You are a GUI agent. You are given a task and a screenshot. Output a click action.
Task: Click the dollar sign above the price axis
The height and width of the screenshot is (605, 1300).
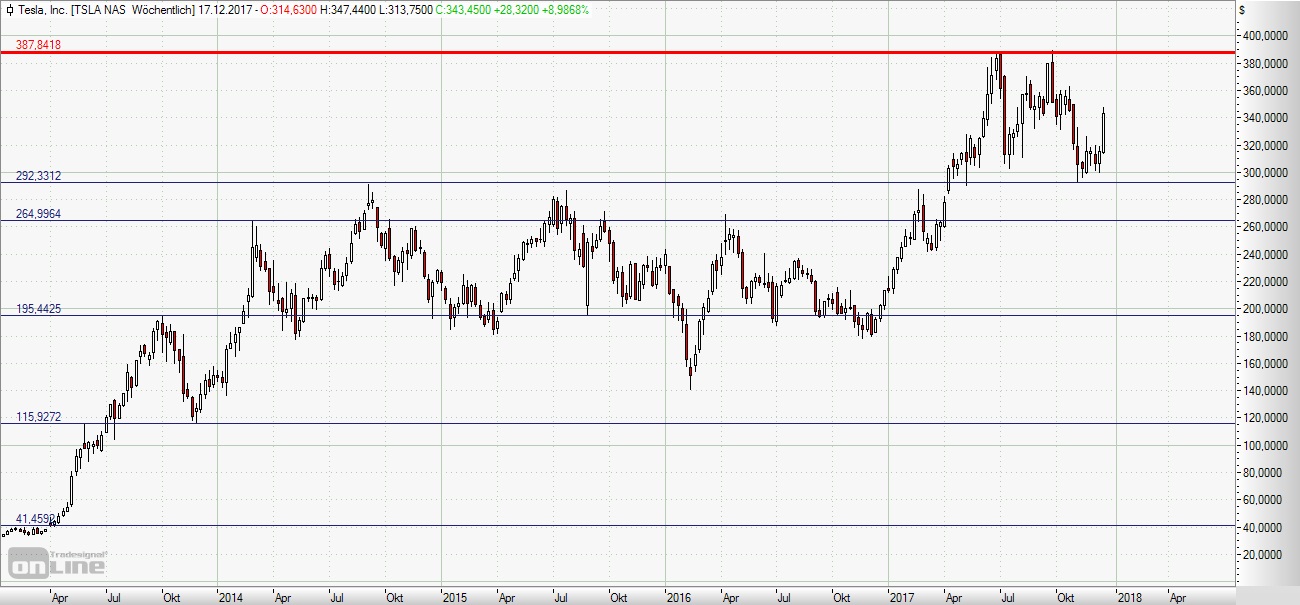coord(1242,10)
